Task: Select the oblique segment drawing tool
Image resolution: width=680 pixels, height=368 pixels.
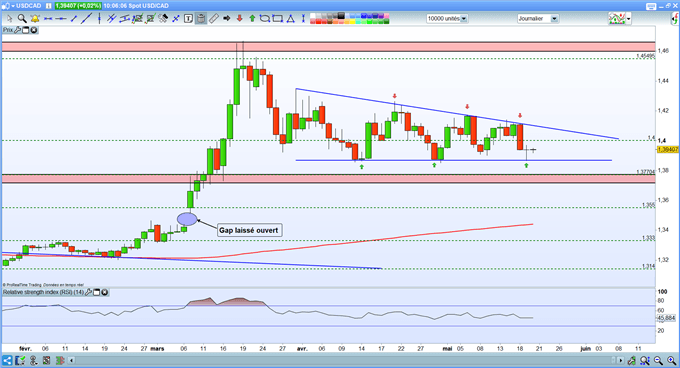Action: [x=73, y=19]
